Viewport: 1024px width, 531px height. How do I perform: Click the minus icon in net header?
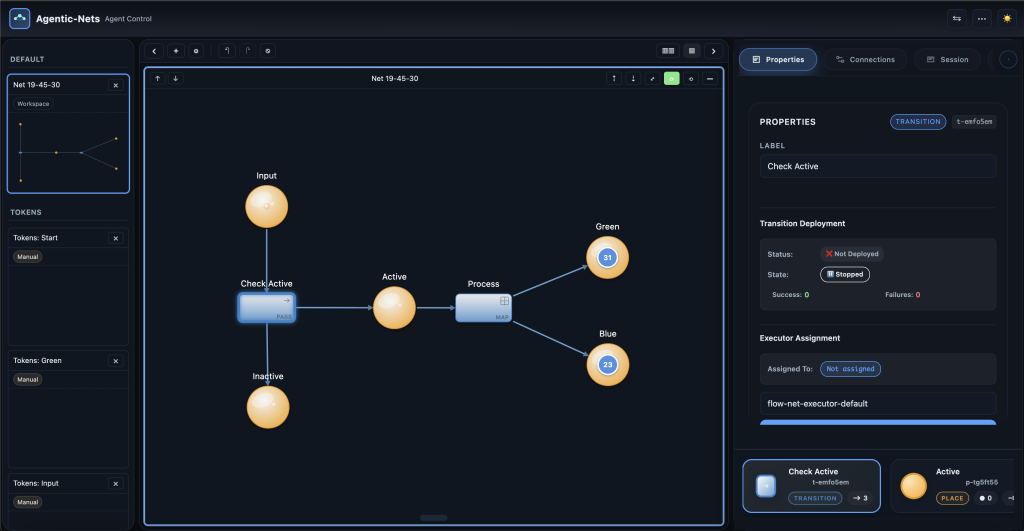[710, 78]
